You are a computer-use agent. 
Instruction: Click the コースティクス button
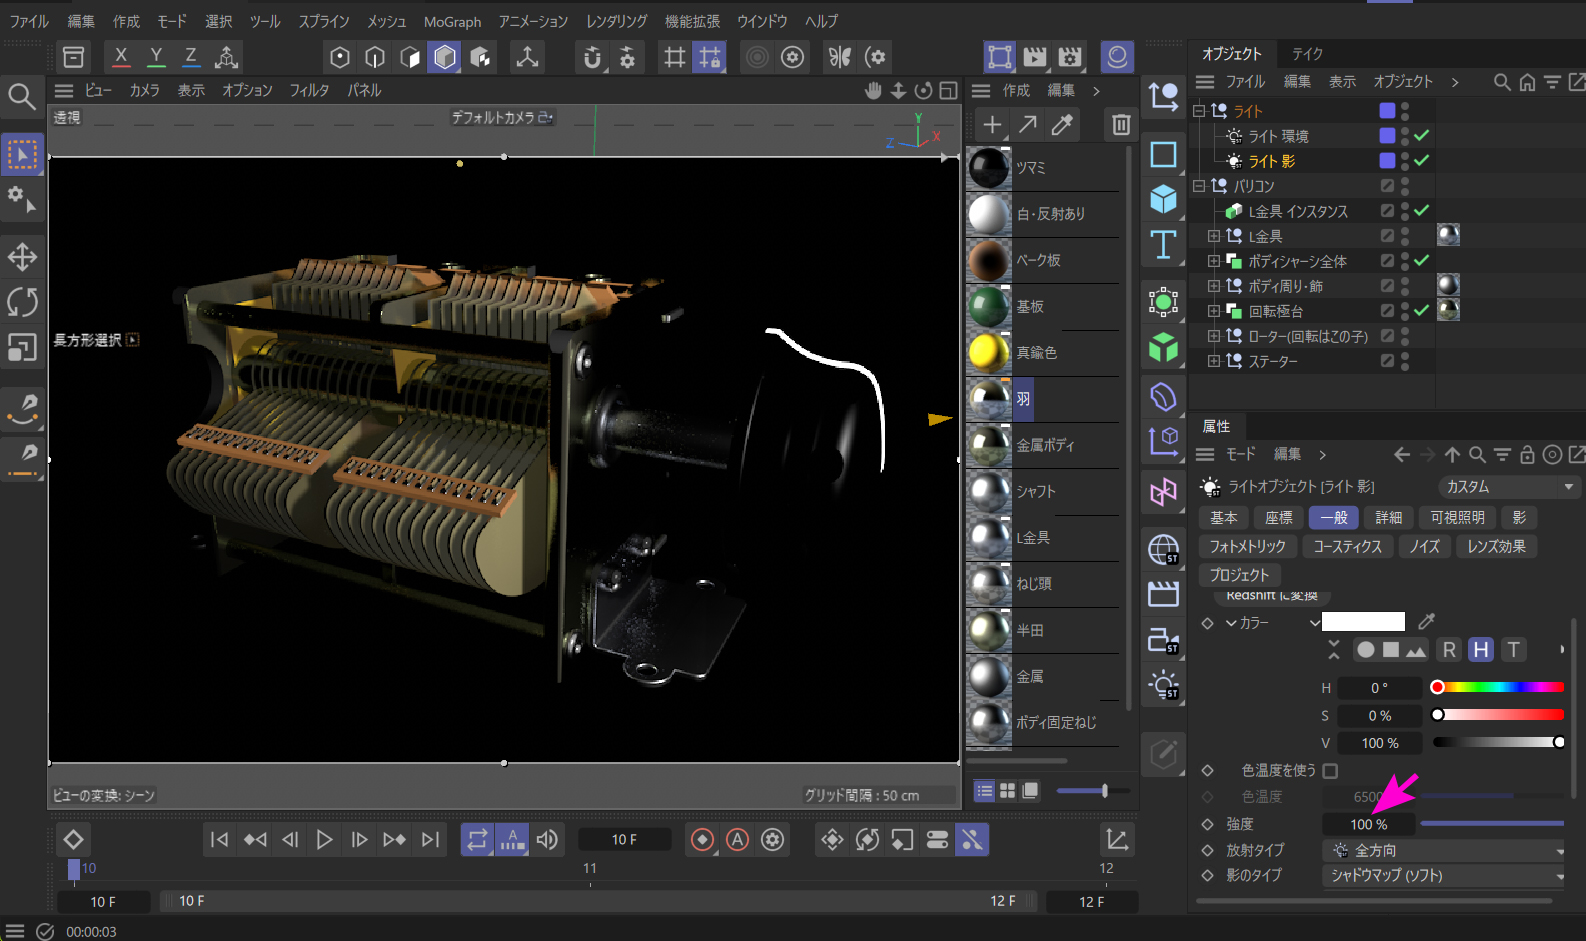[x=1347, y=546]
